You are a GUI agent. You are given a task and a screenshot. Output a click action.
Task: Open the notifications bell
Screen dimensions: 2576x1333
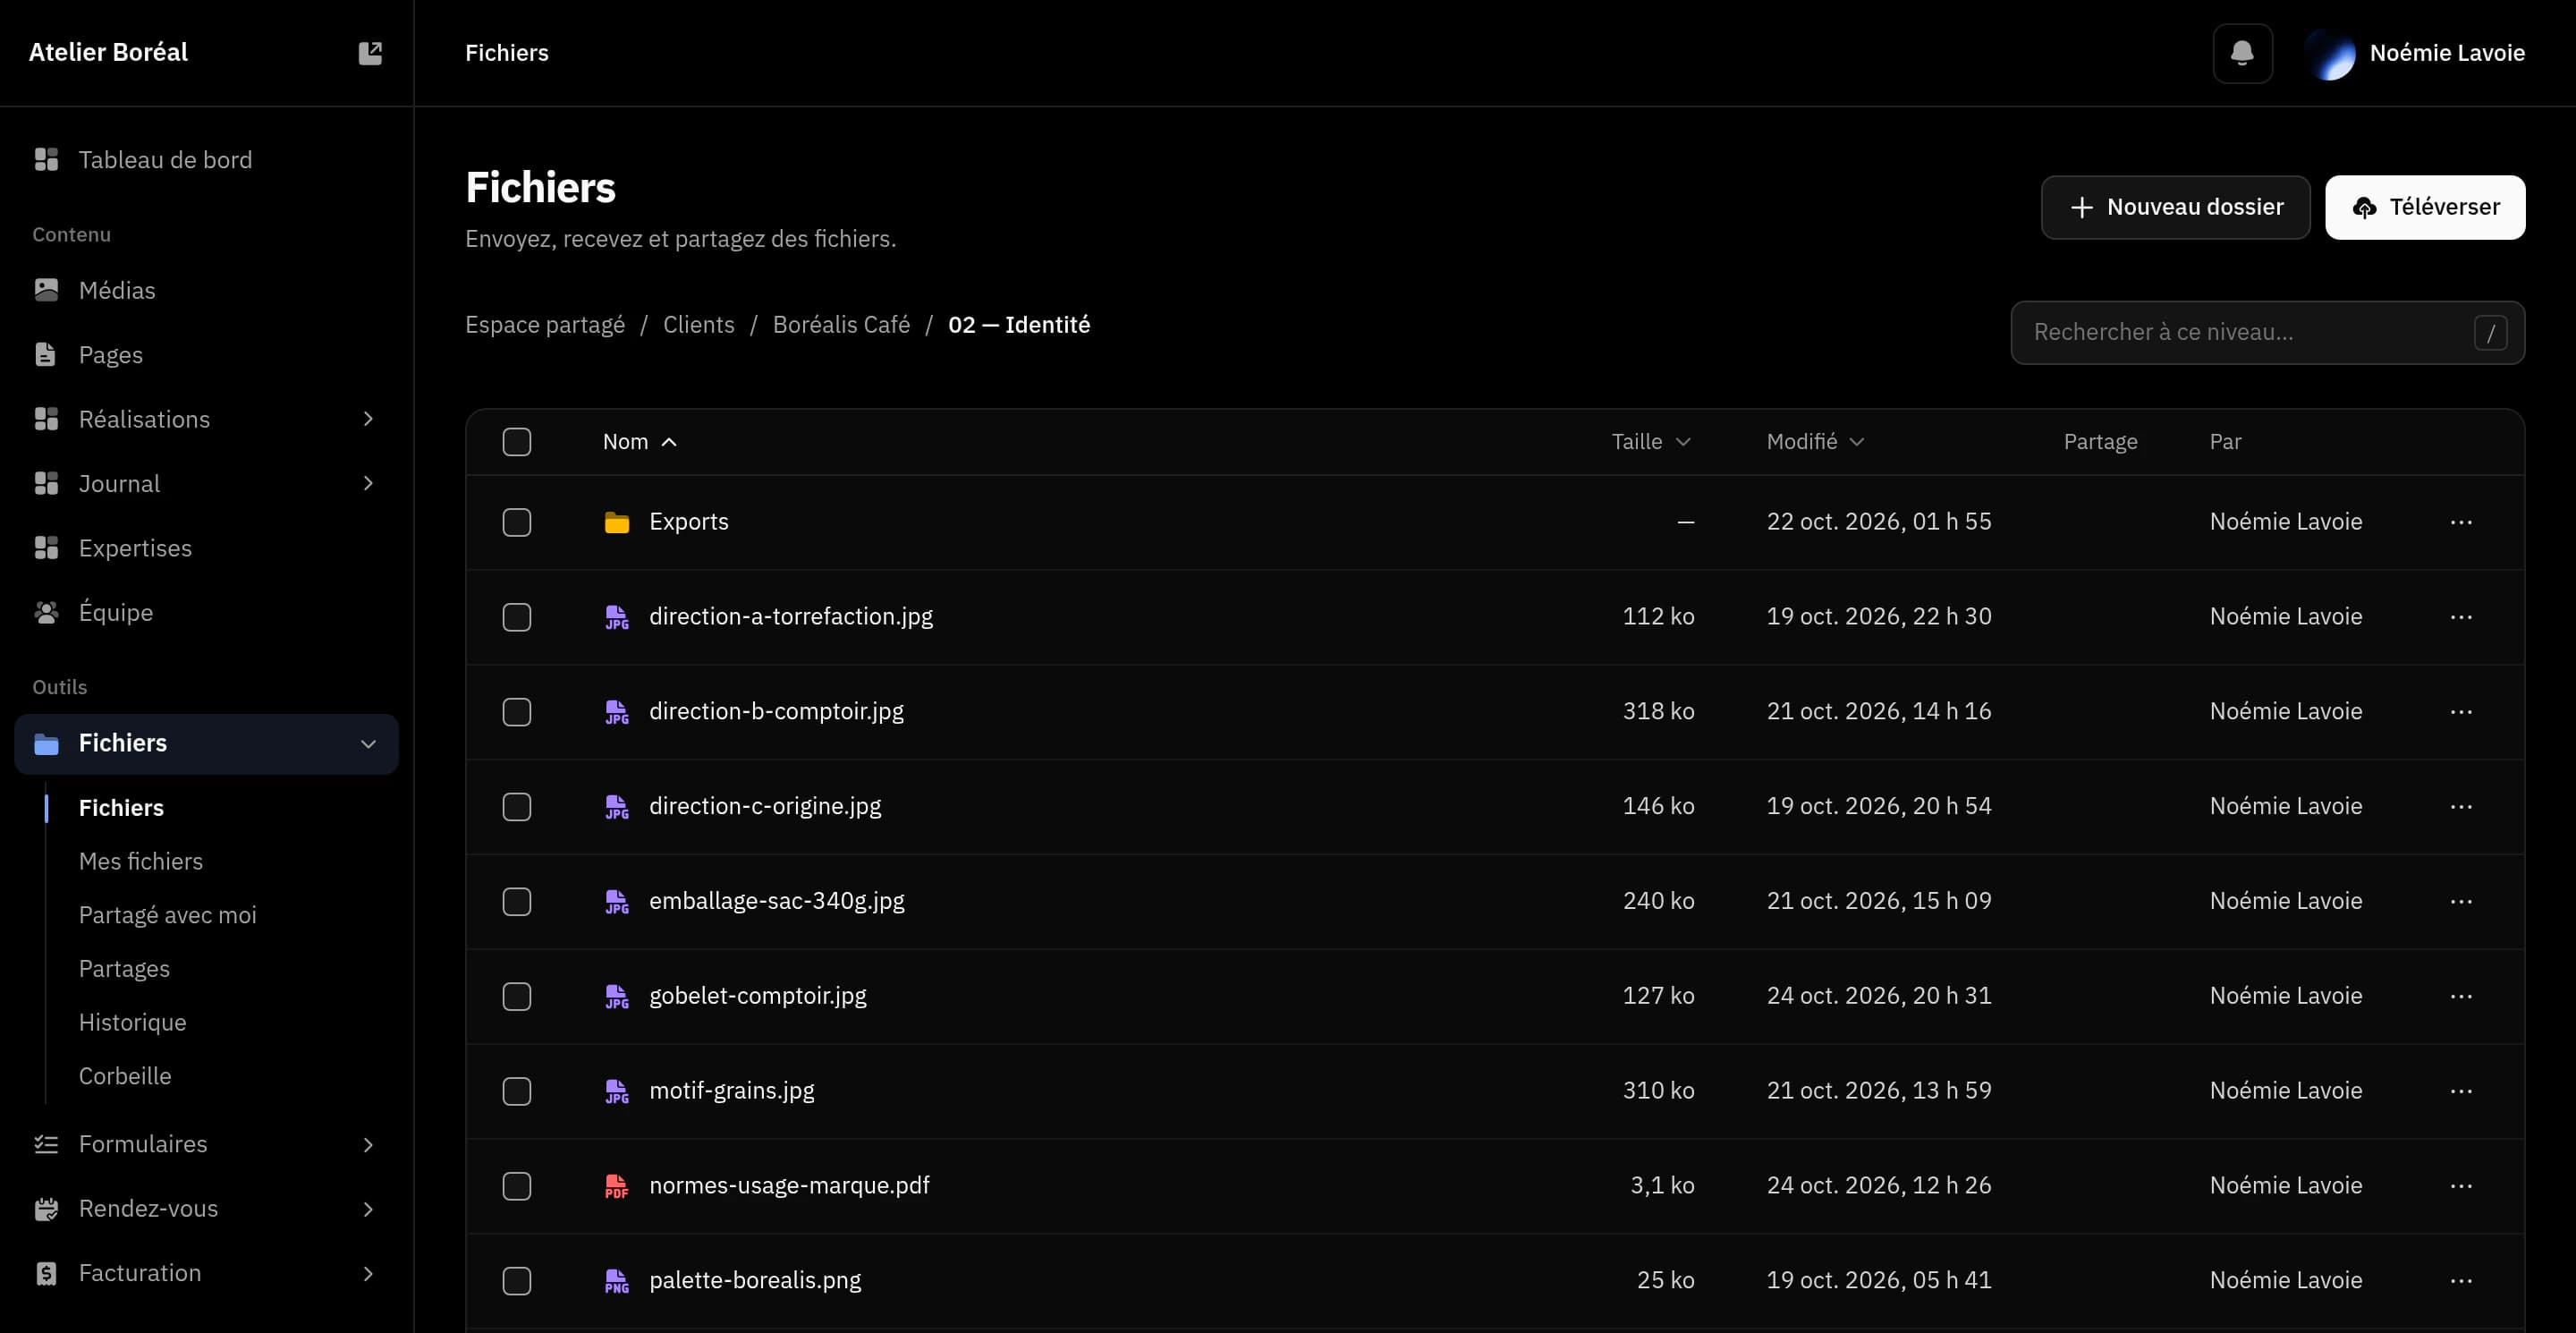[2242, 53]
